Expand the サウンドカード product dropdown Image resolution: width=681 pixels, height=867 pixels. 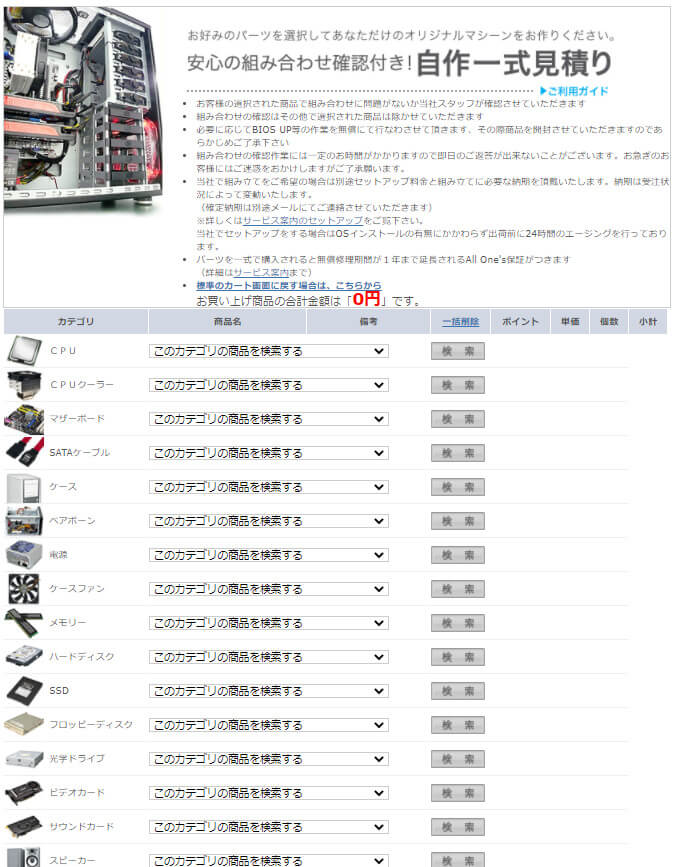(268, 827)
